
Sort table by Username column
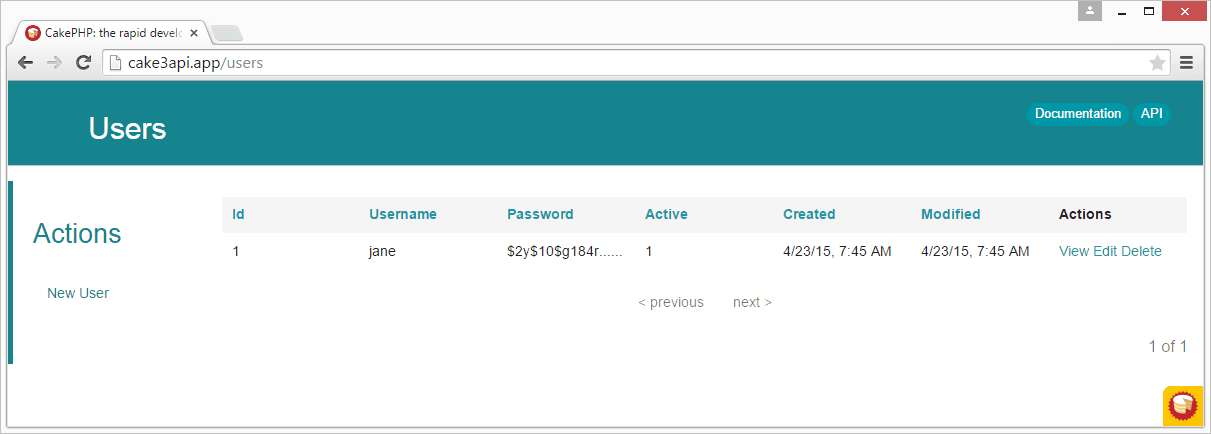(402, 214)
